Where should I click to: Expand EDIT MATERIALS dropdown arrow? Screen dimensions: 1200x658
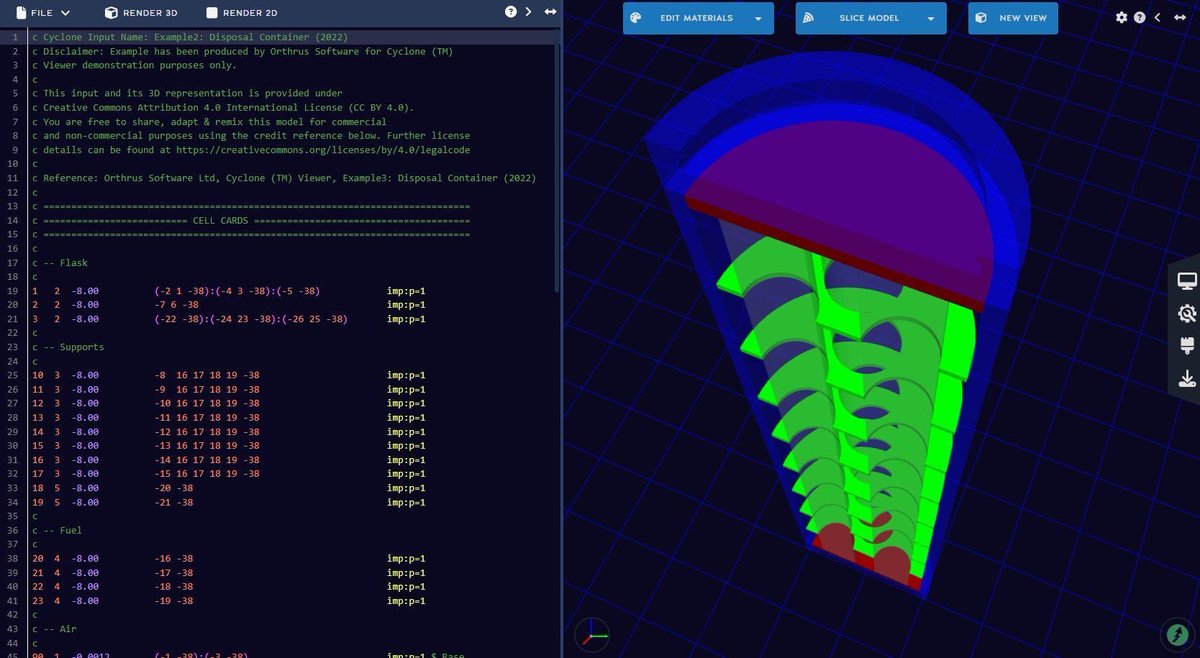point(758,18)
